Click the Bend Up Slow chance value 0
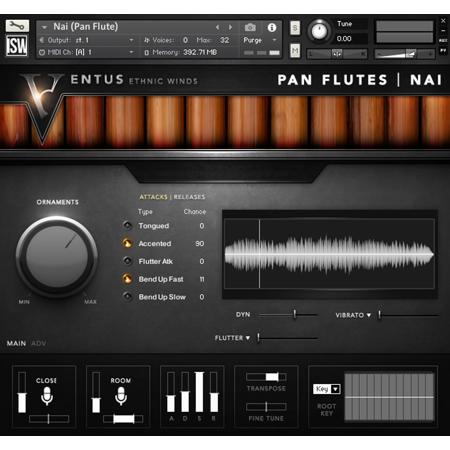The image size is (450, 450). click(x=202, y=297)
